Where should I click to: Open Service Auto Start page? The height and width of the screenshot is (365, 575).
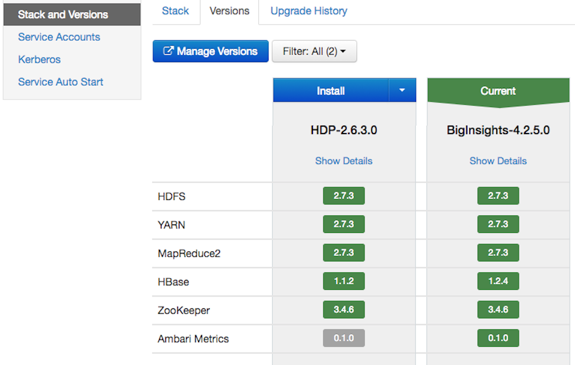pos(61,82)
